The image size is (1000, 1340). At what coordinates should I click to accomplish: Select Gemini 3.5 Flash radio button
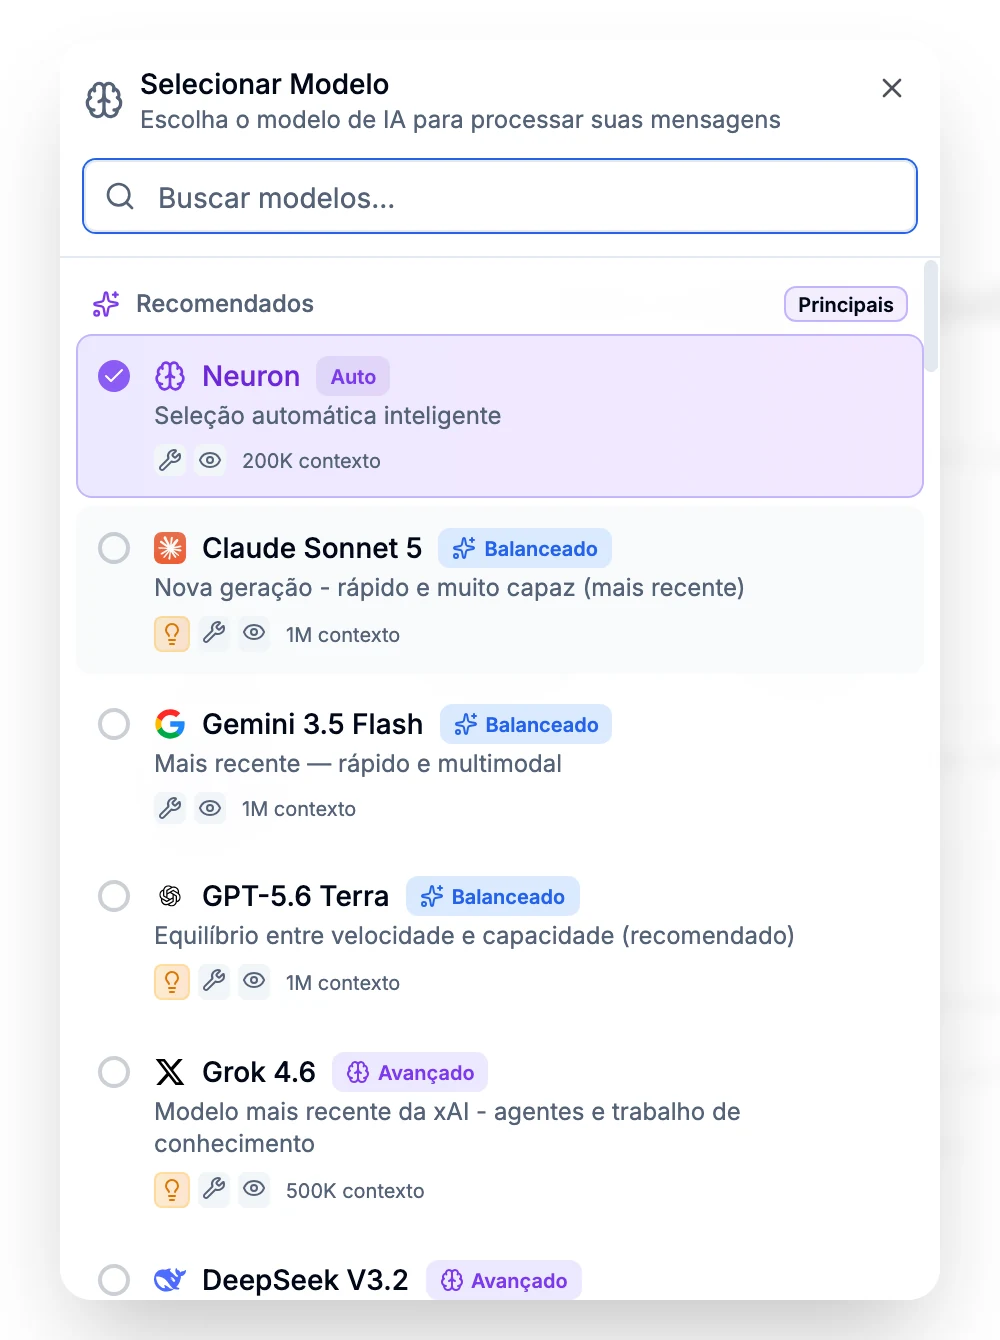pos(114,724)
